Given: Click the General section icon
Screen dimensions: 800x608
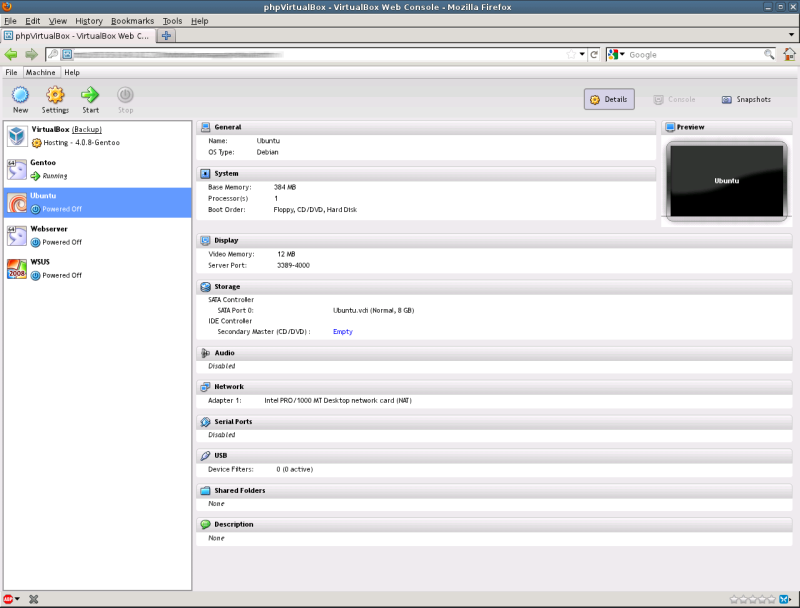Looking at the screenshot, I should 206,127.
